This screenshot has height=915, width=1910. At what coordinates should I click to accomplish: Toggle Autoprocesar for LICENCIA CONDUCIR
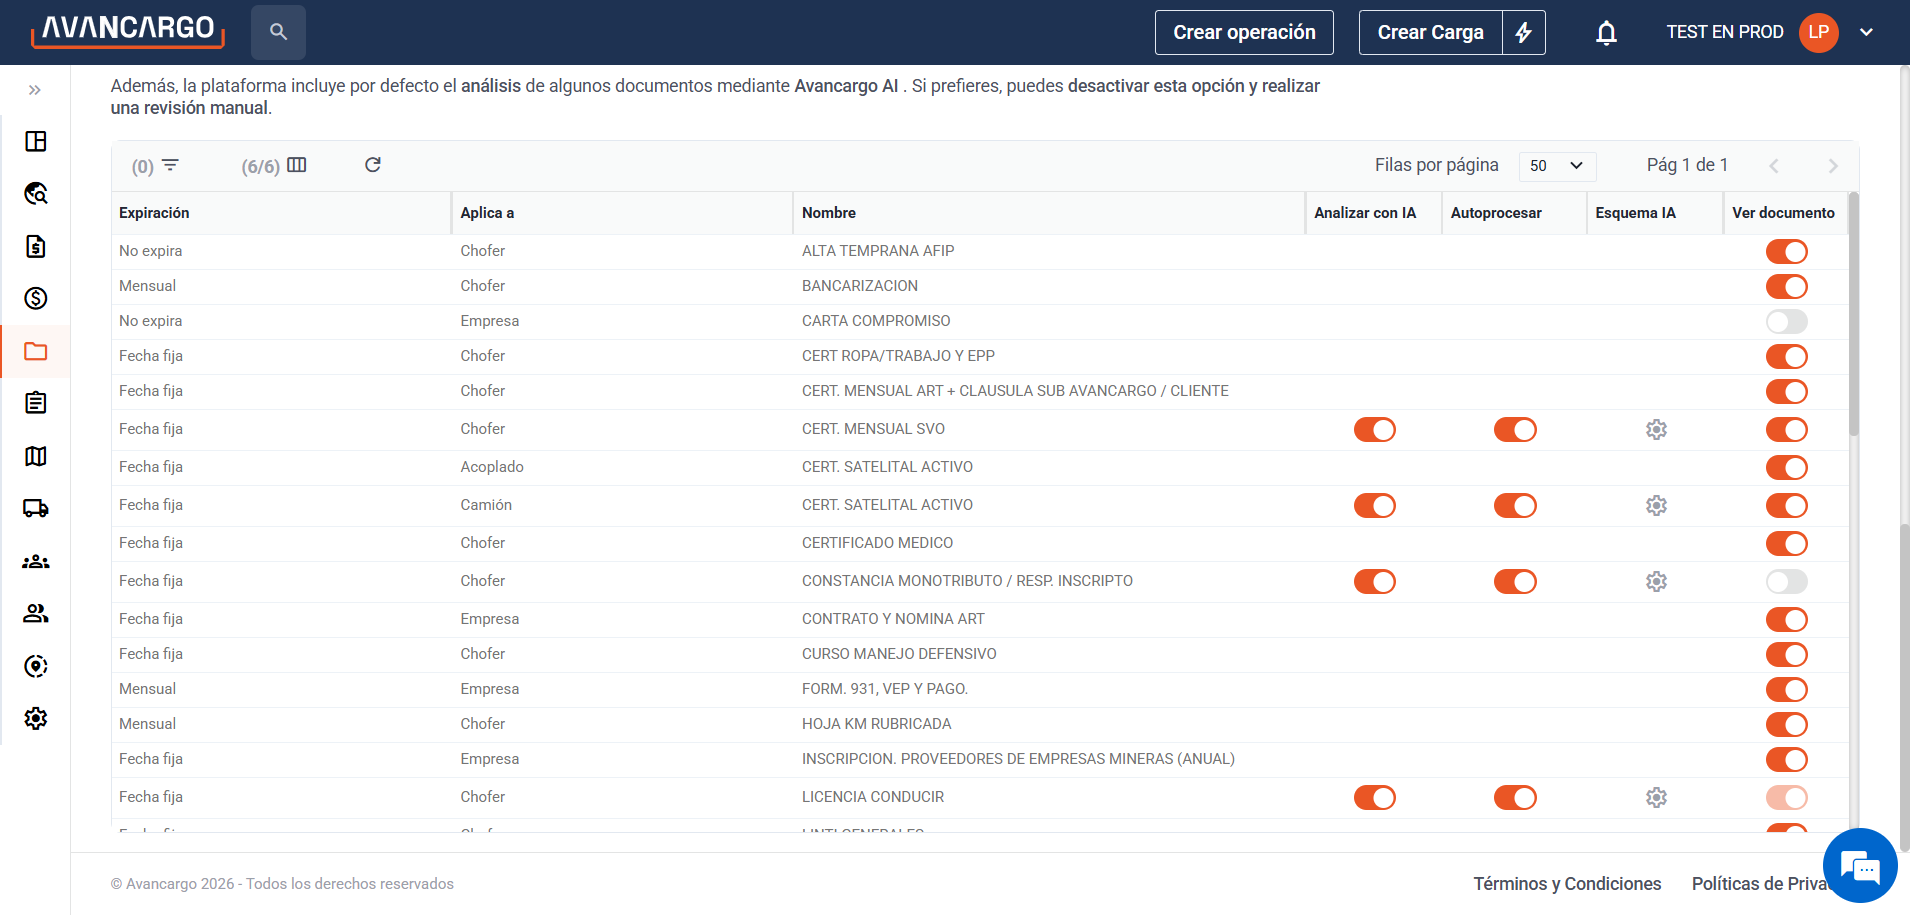(1515, 797)
